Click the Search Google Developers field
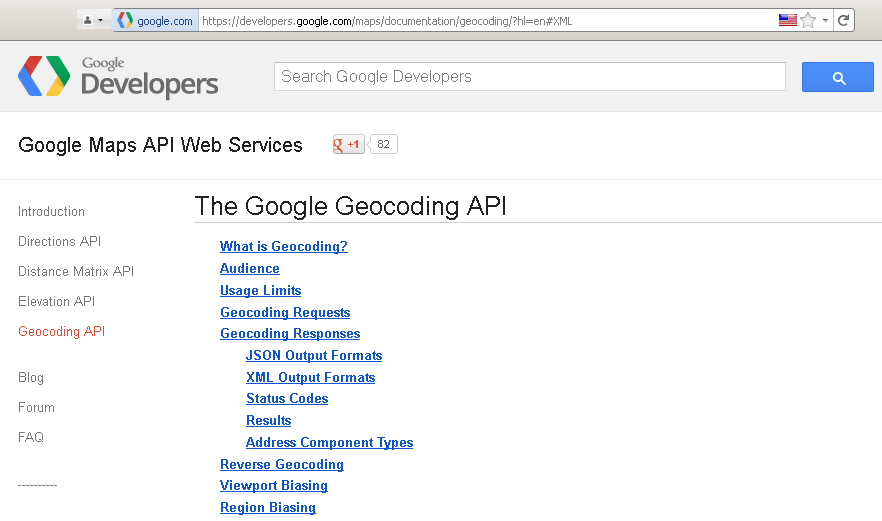This screenshot has height=521, width=882. [530, 77]
